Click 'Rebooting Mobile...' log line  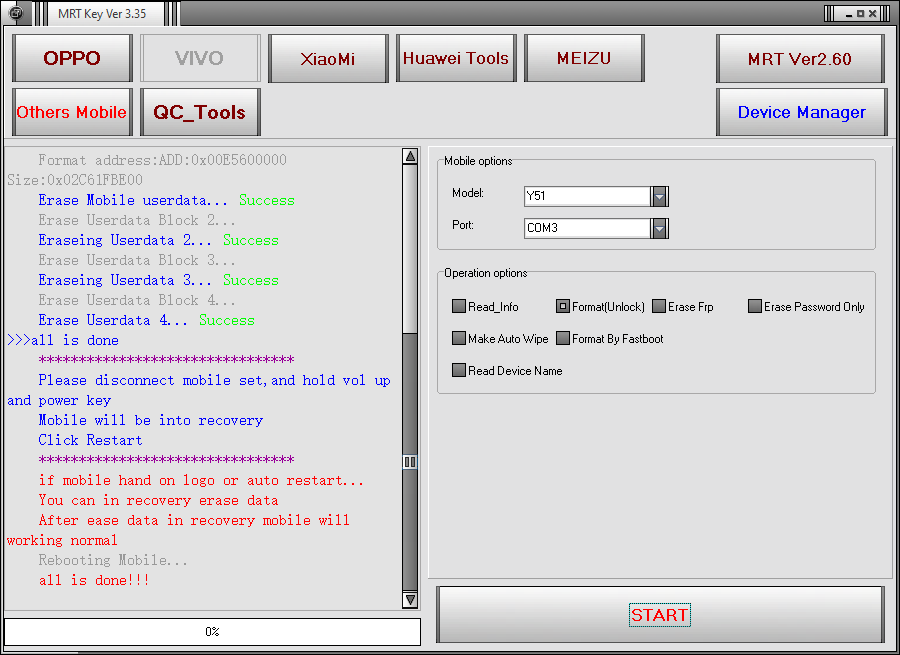113,560
